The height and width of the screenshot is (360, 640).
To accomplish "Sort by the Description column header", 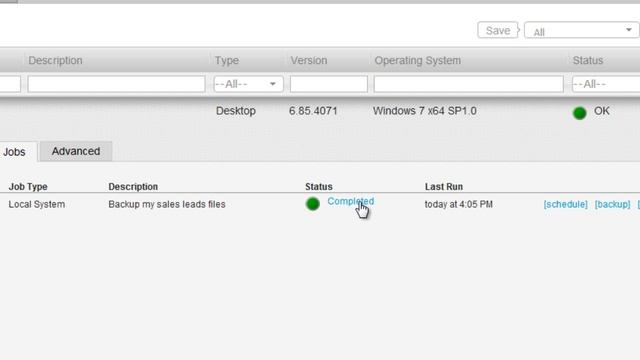I will (x=55, y=60).
